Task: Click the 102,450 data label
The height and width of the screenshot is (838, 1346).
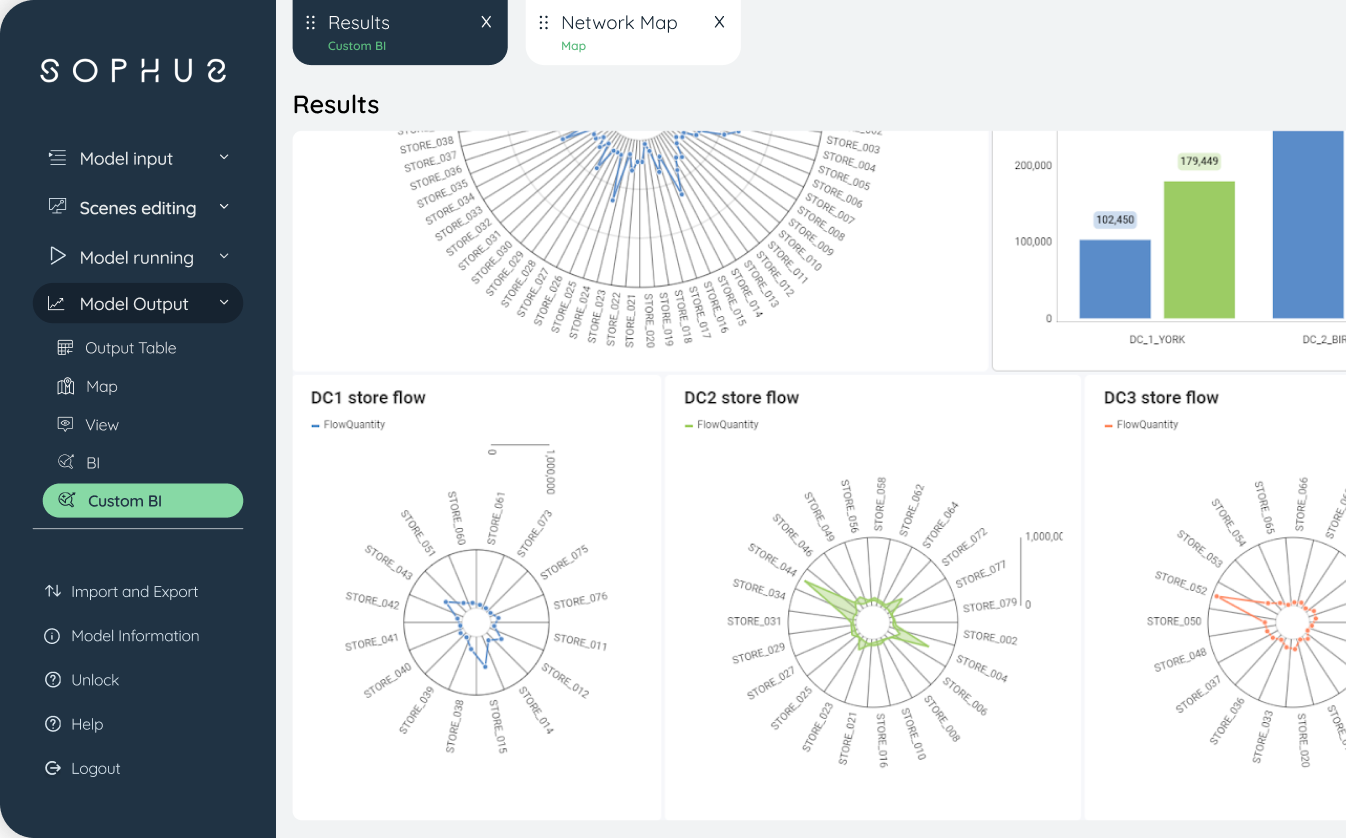Action: coord(1115,220)
